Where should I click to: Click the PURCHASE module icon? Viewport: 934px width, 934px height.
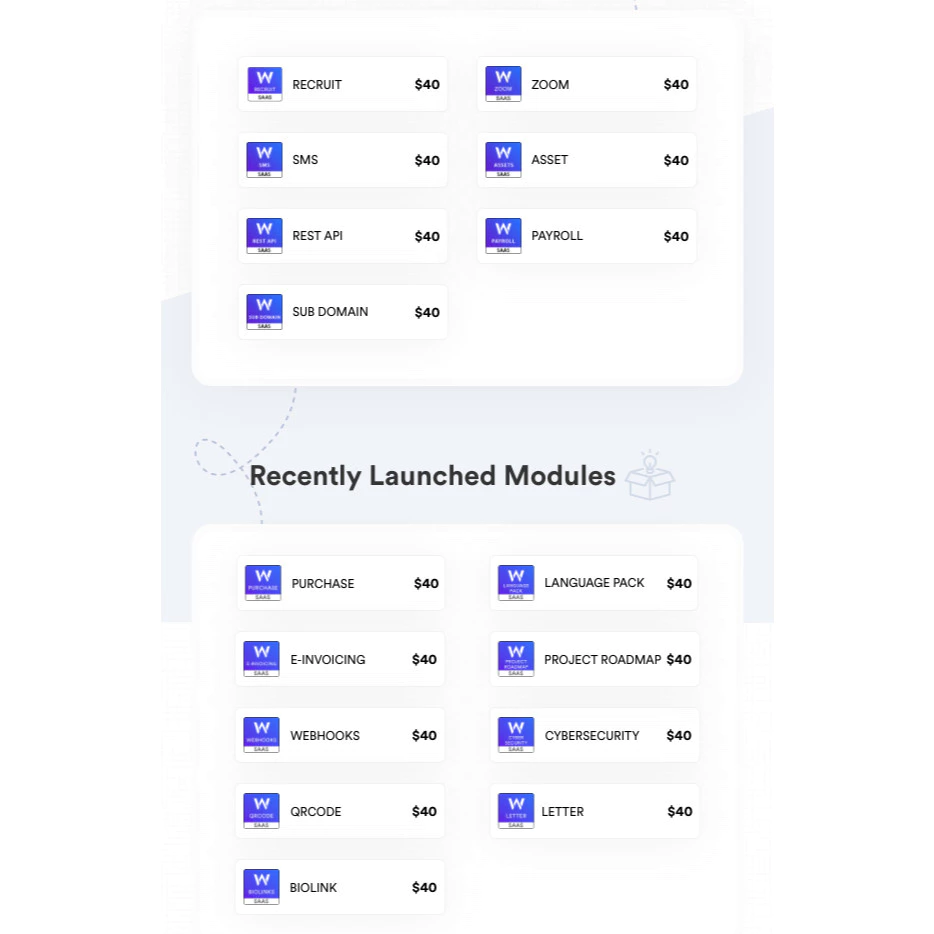coord(261,583)
